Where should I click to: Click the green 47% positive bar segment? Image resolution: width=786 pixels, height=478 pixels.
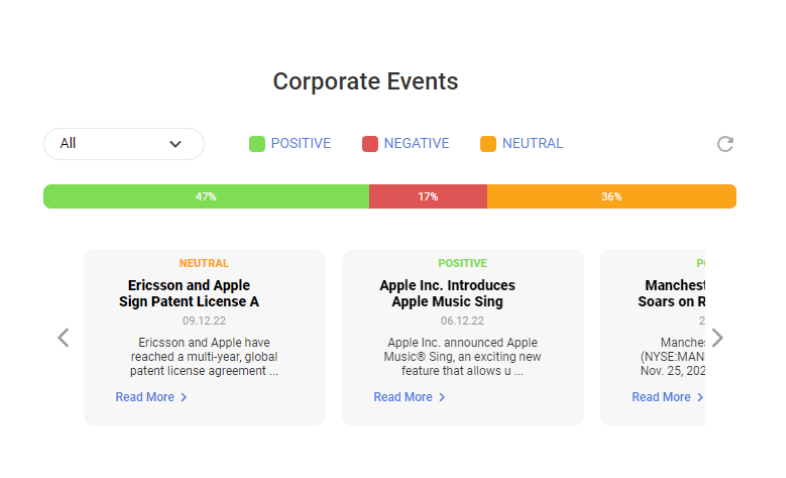[x=206, y=197]
